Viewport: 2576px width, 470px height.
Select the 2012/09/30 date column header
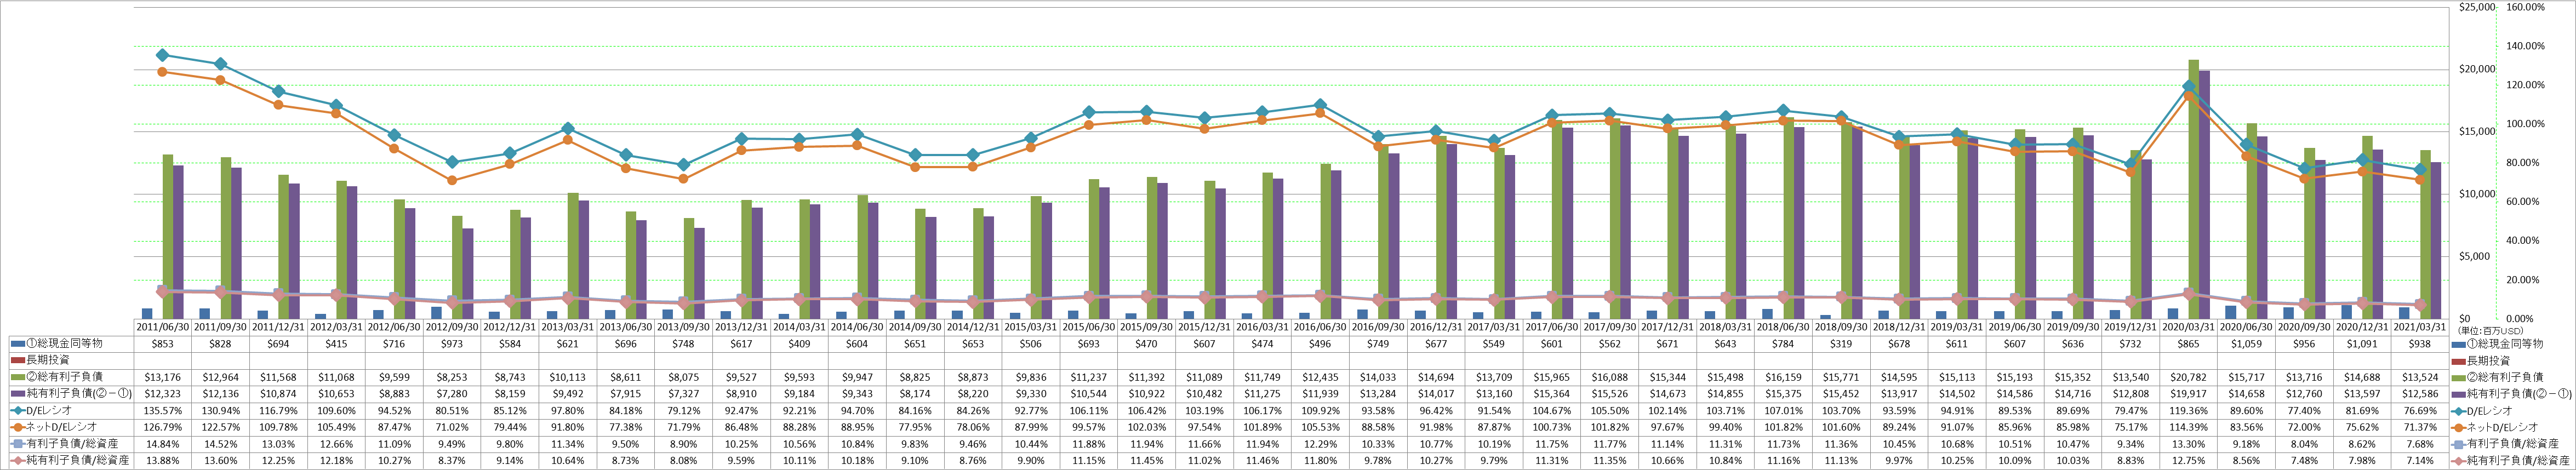coord(452,326)
